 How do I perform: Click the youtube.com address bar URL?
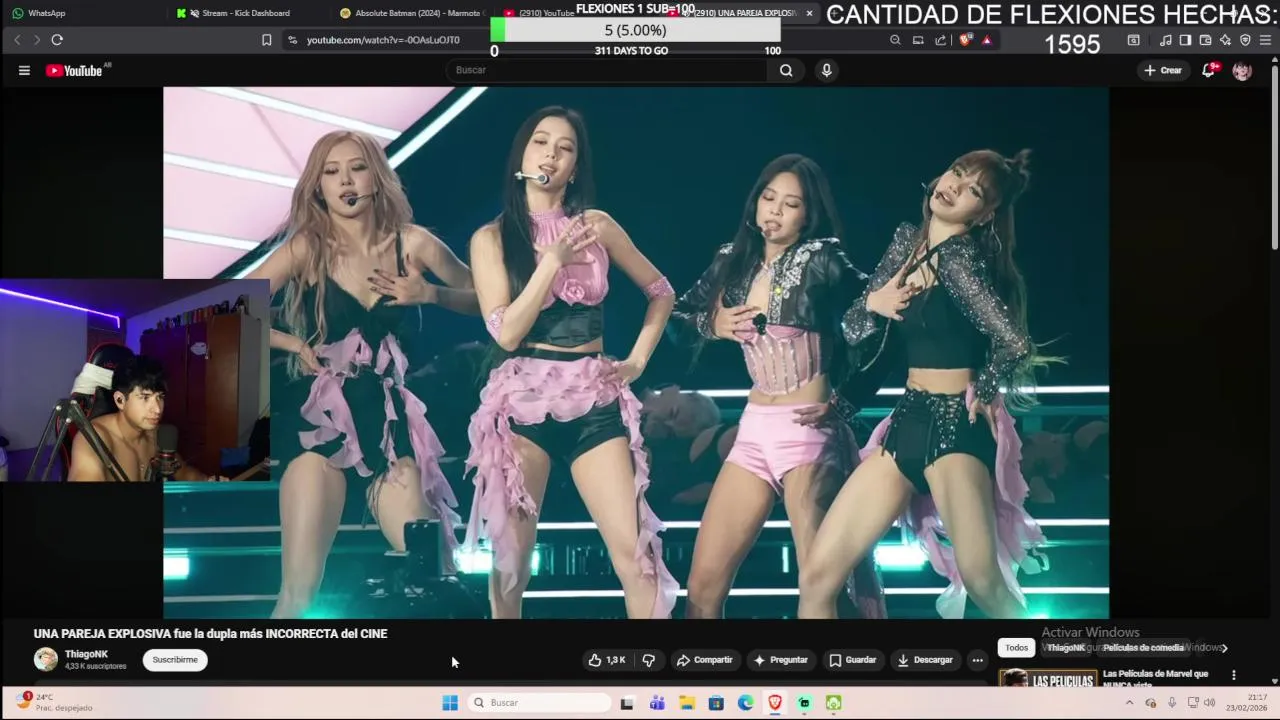pyautogui.click(x=383, y=40)
